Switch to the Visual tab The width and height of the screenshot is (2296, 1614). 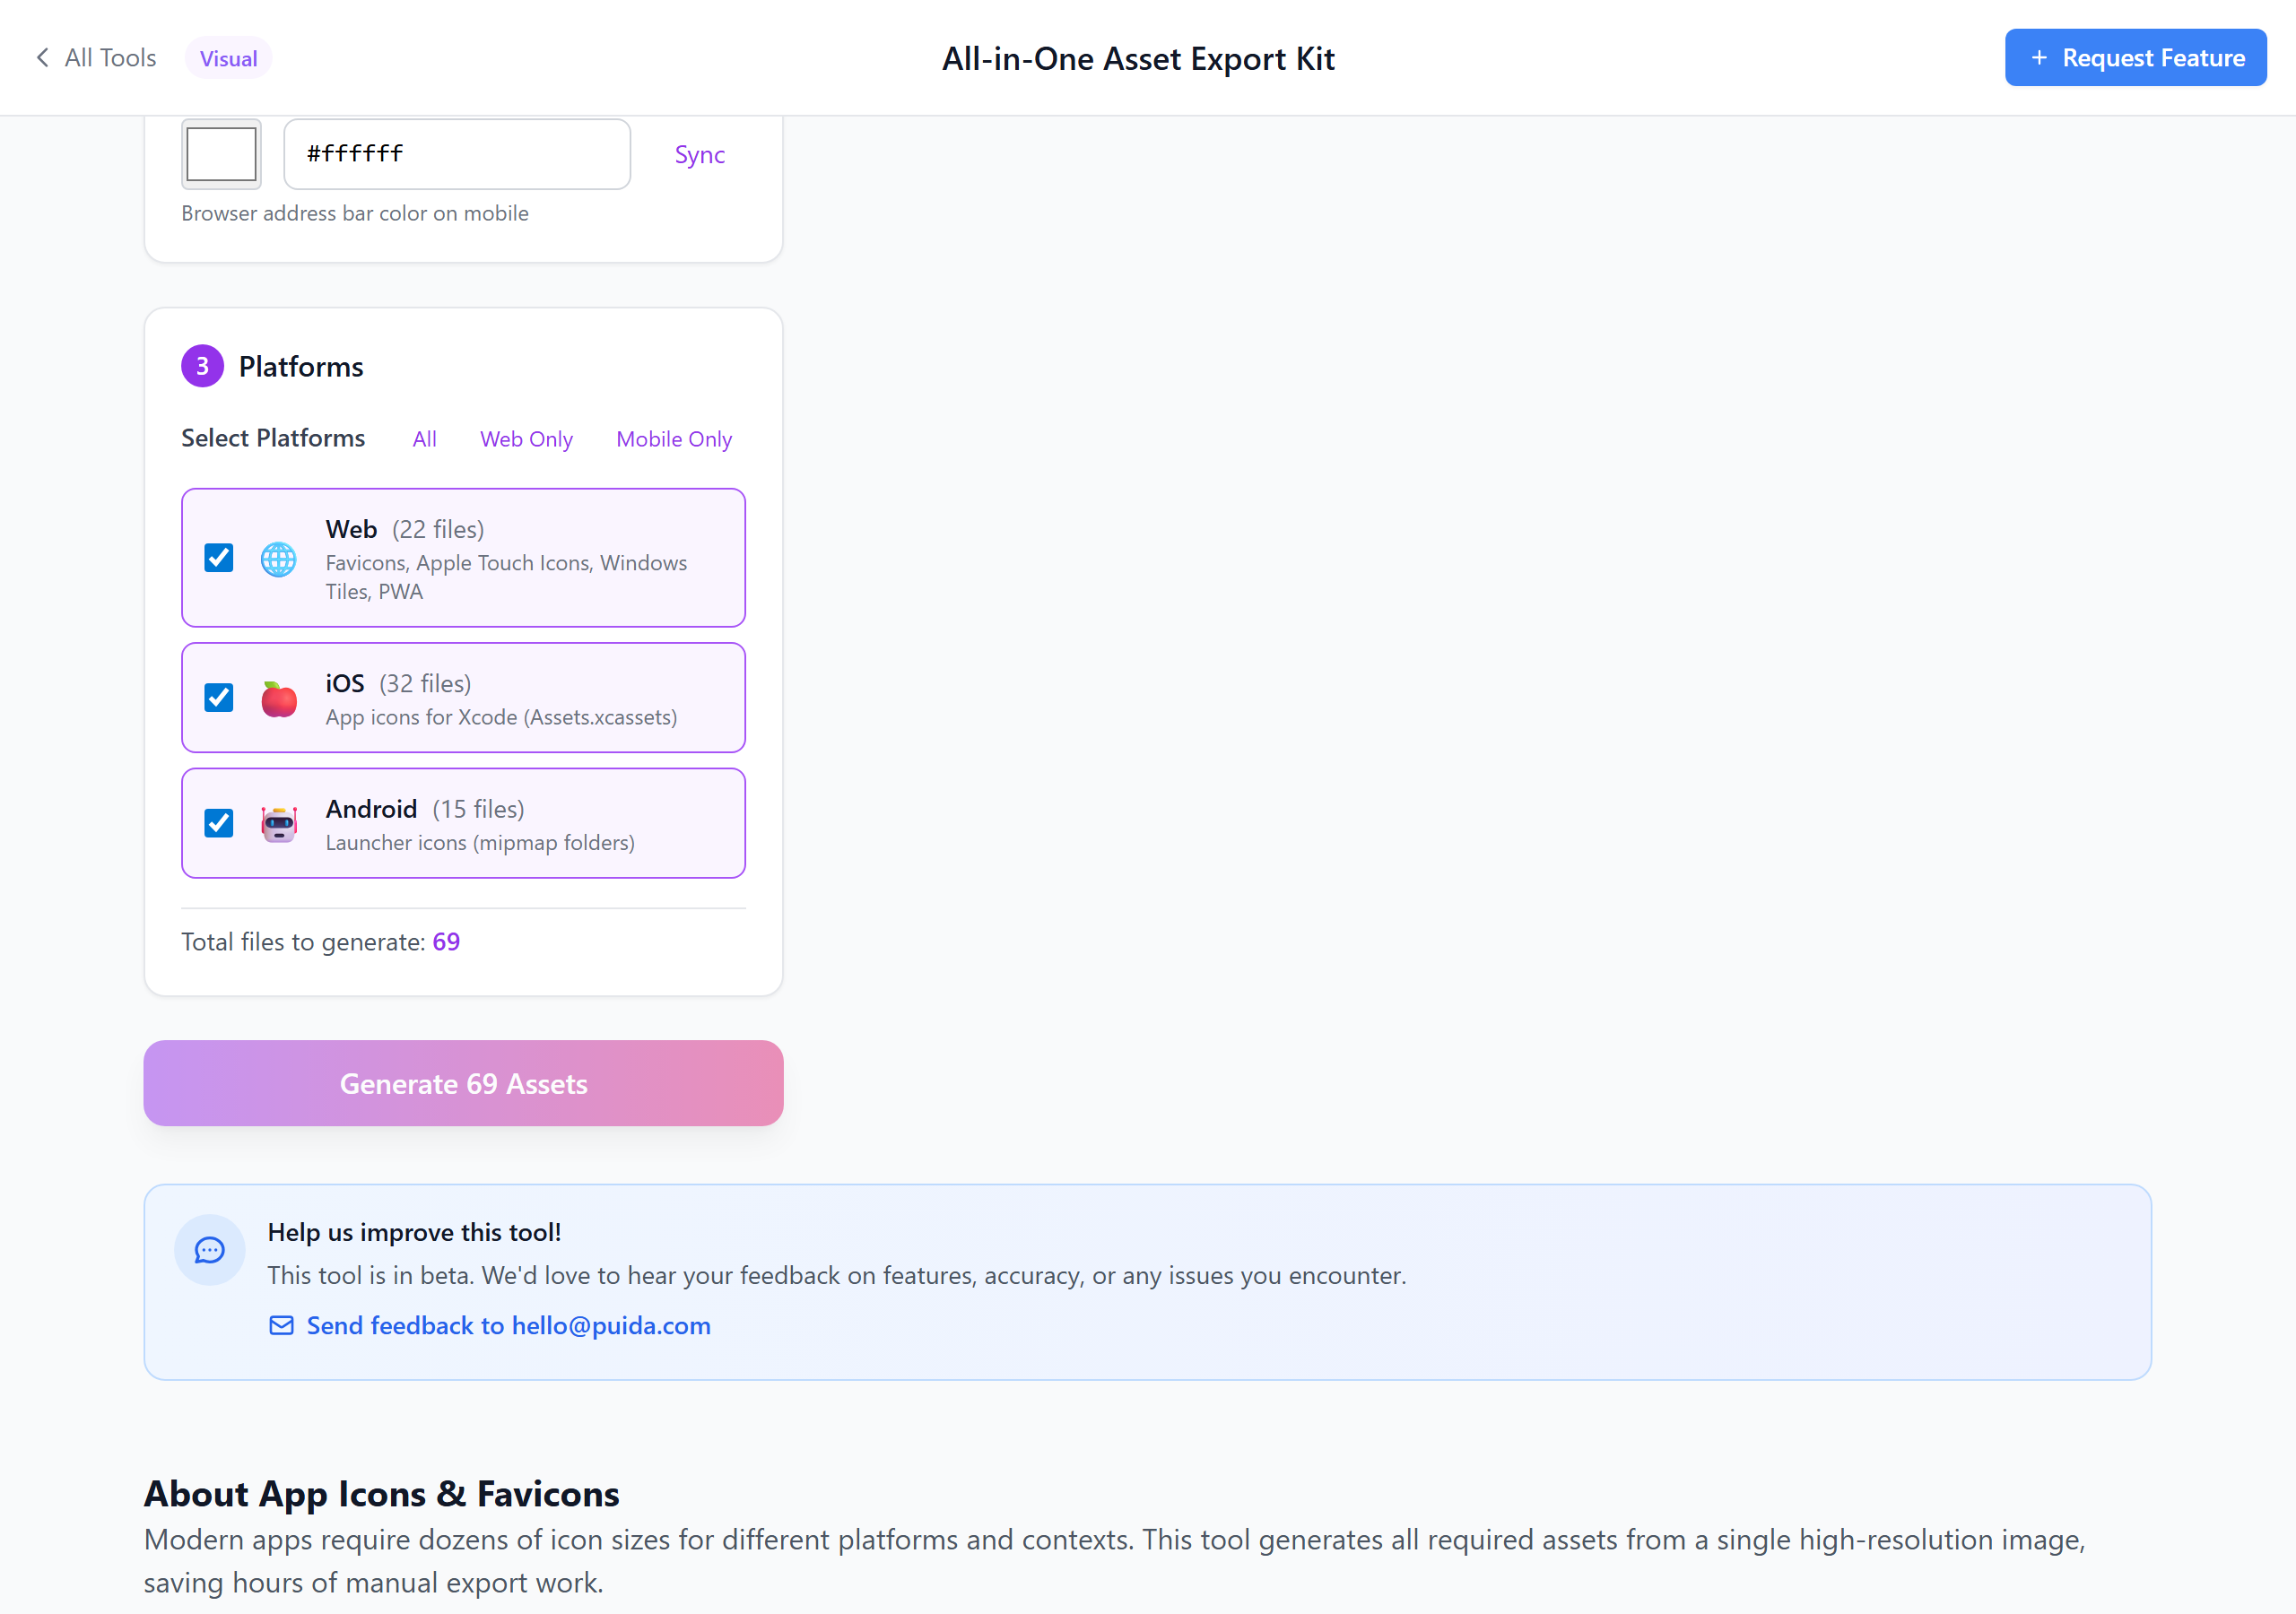pos(227,57)
